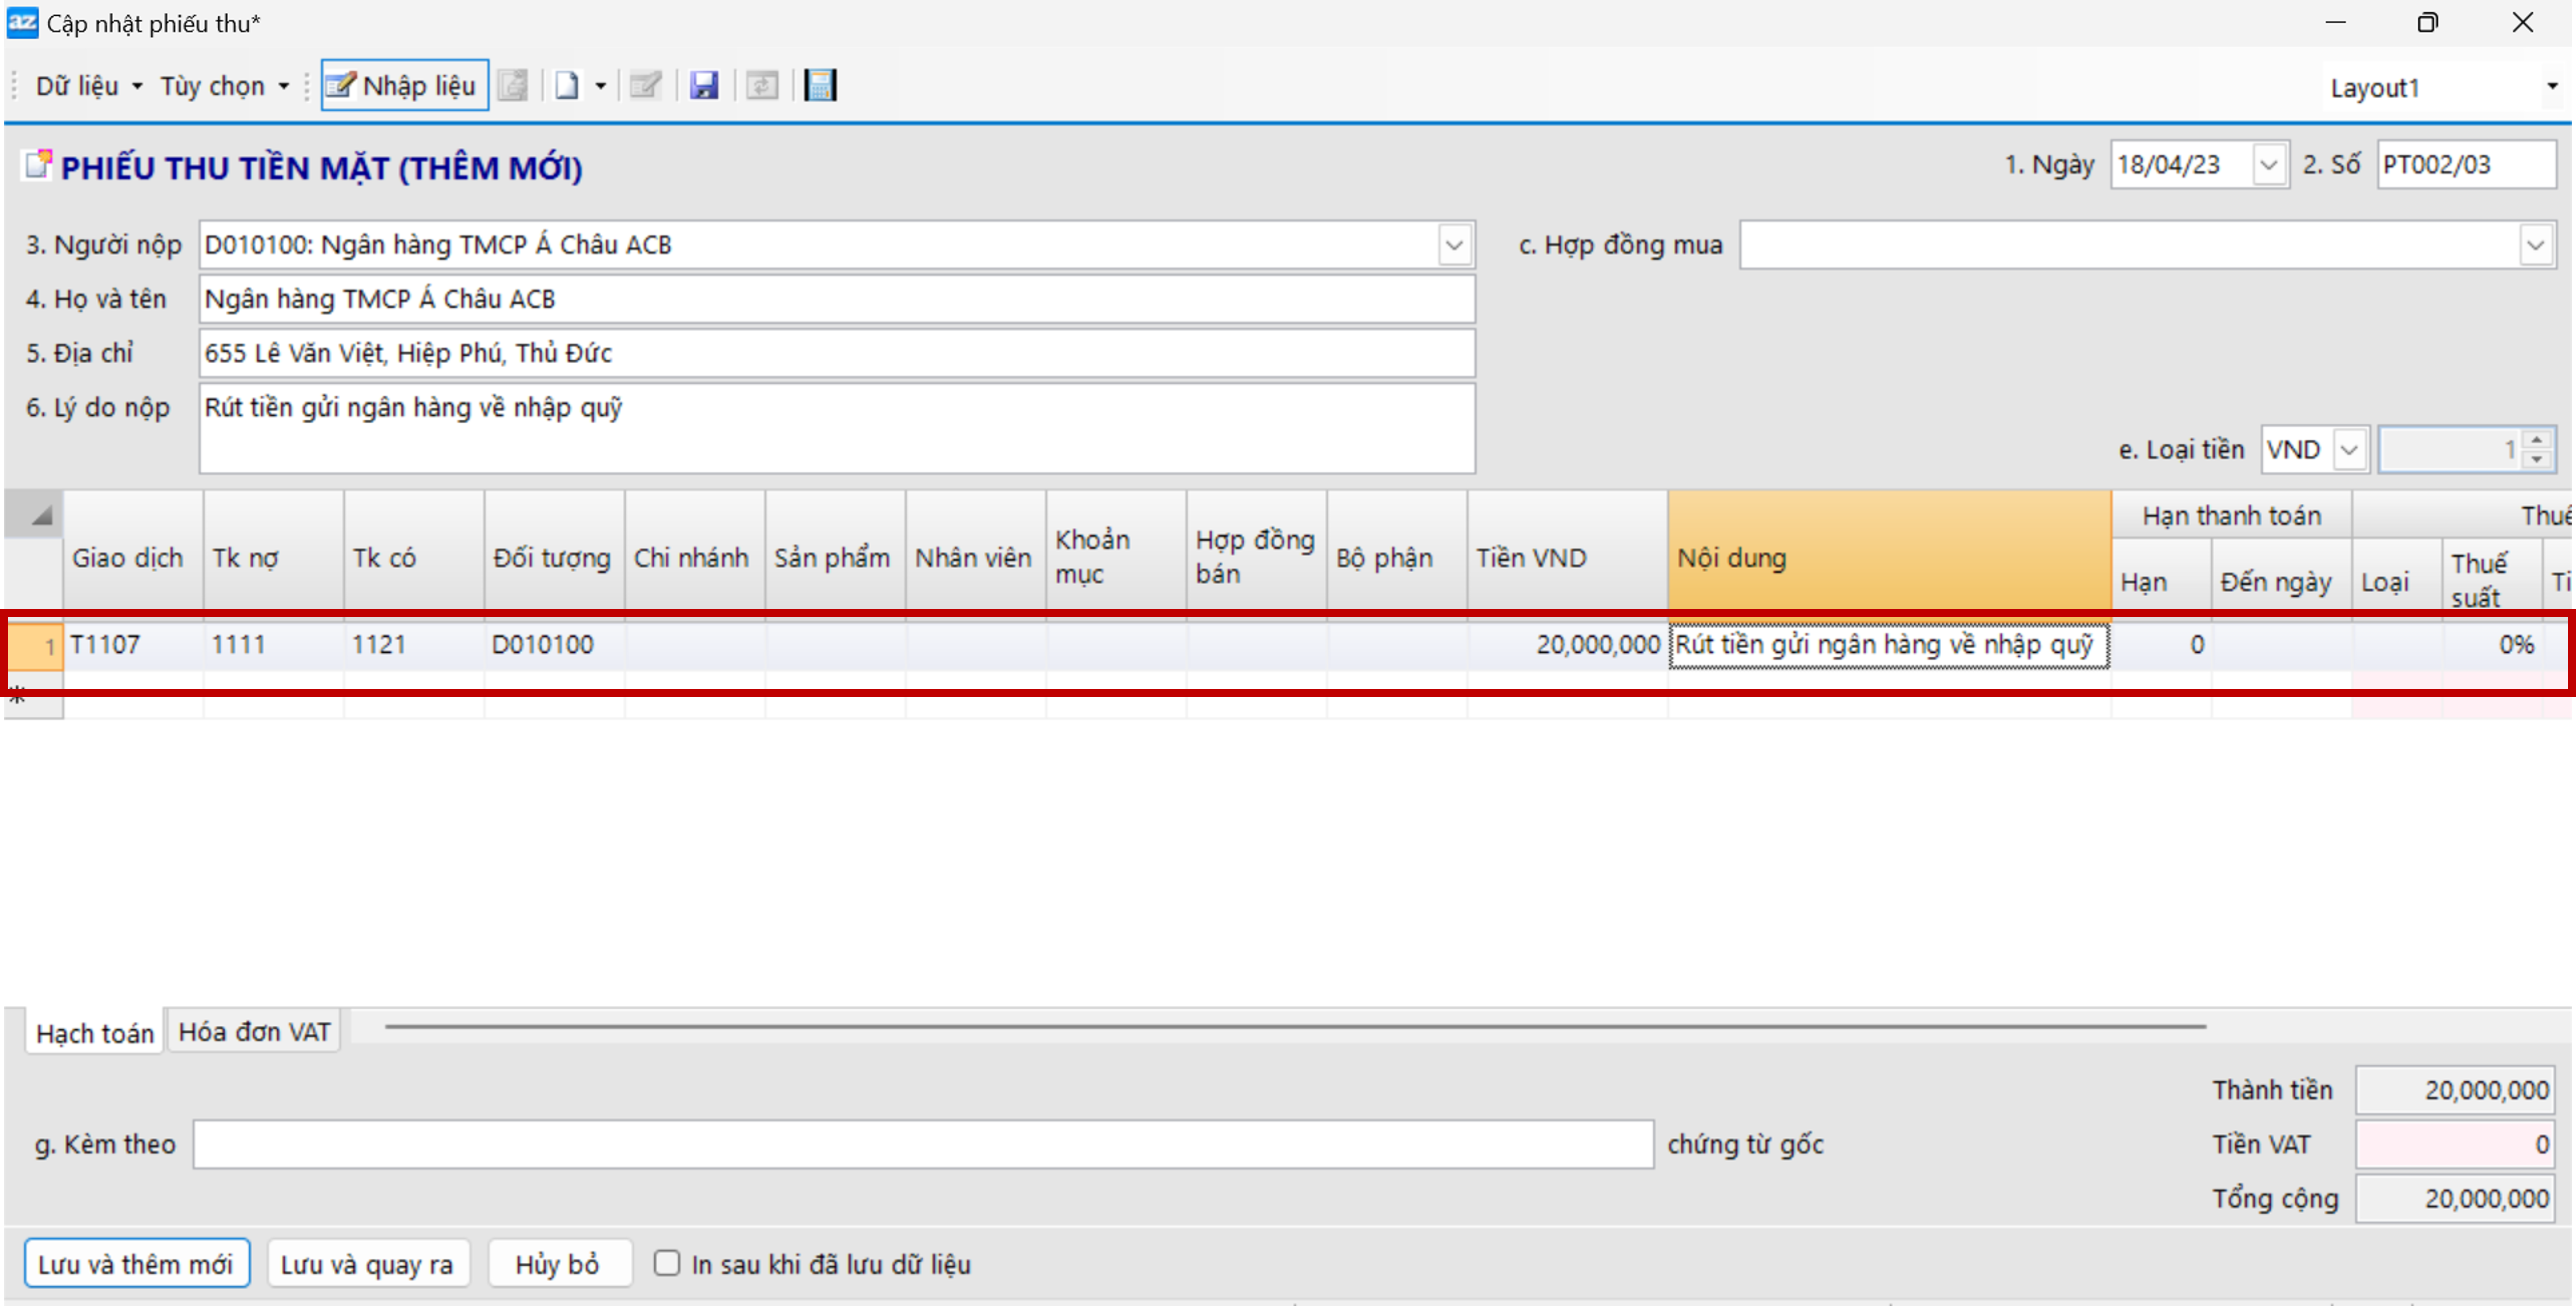Switch to the Hóa đơn VAT tab
Image resolution: width=2576 pixels, height=1306 pixels.
(254, 1032)
